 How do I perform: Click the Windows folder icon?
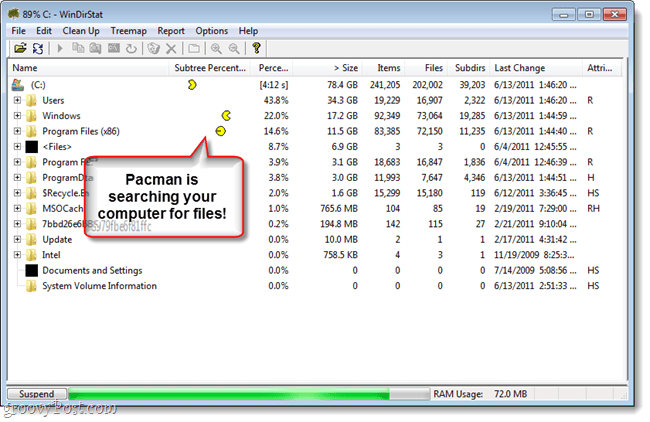click(32, 116)
